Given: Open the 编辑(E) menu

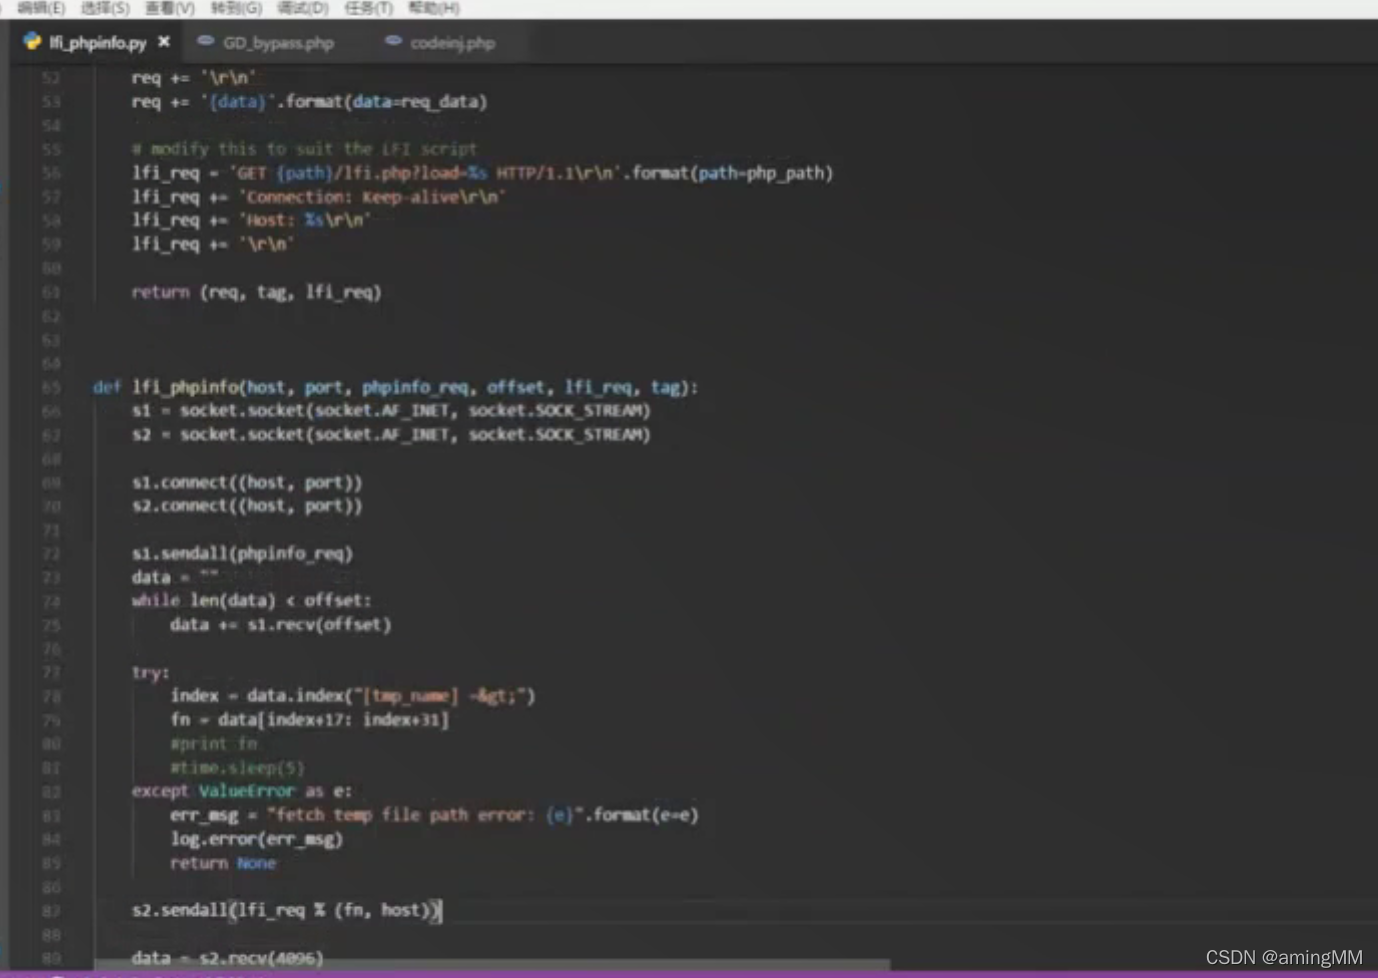Looking at the screenshot, I should [41, 8].
